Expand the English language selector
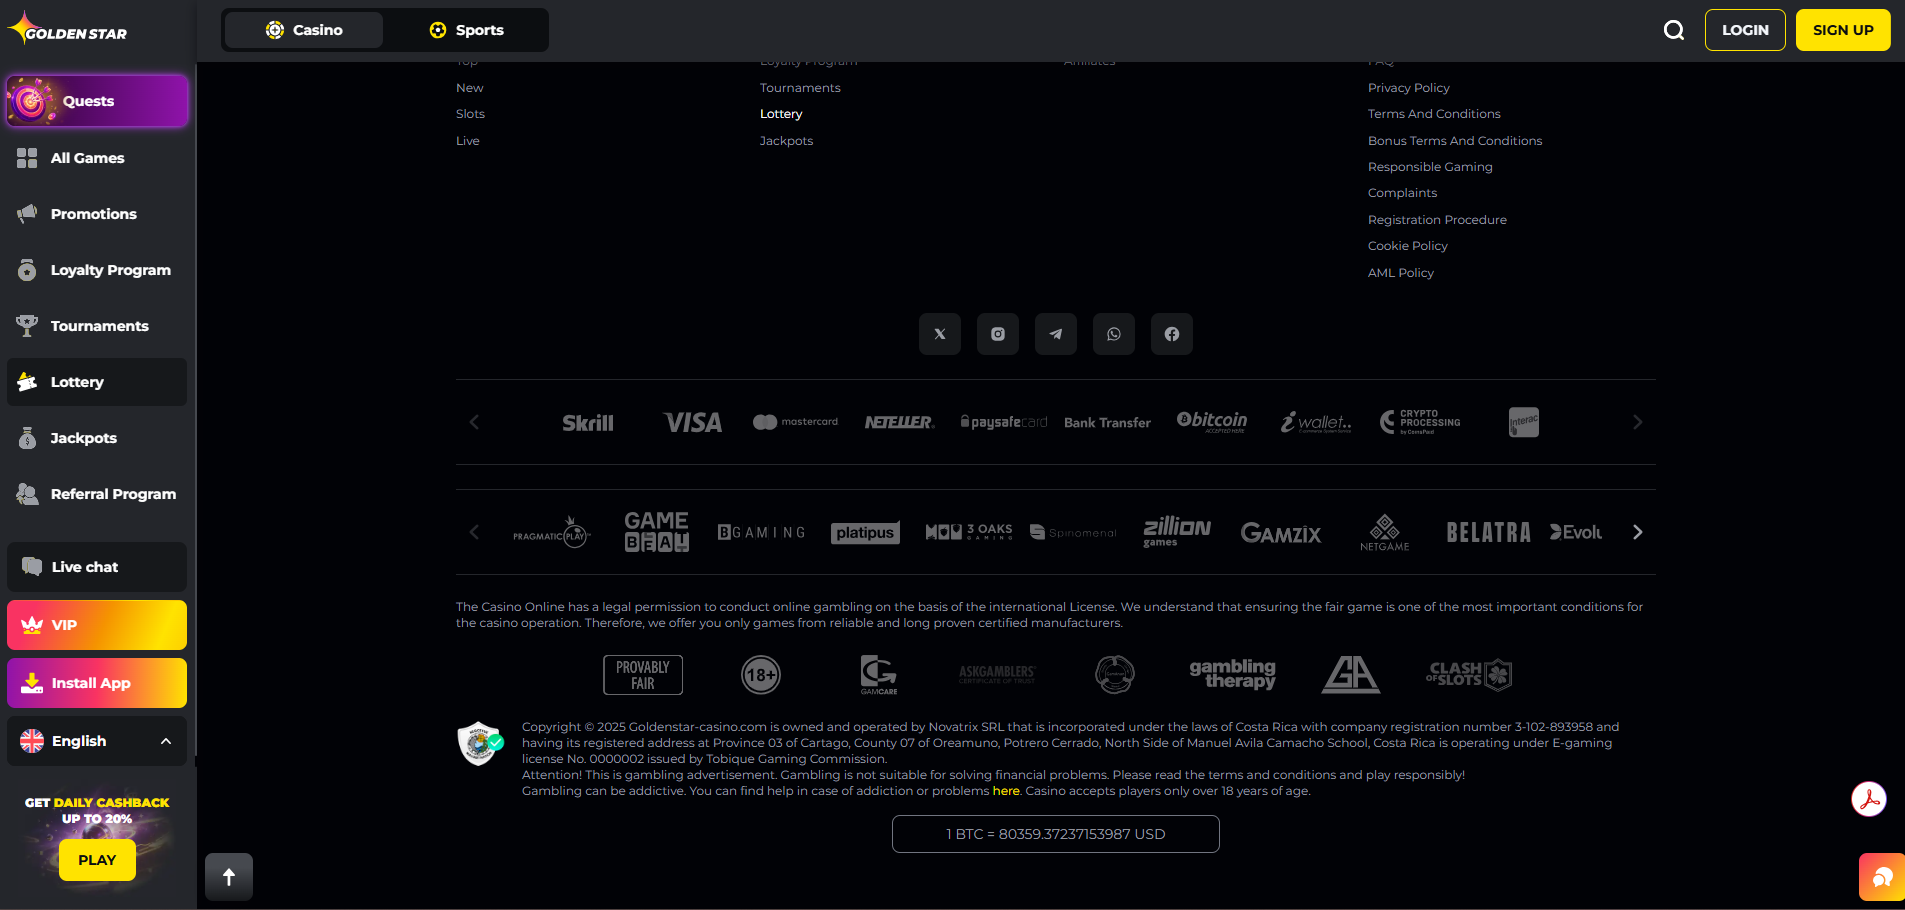 [x=97, y=741]
